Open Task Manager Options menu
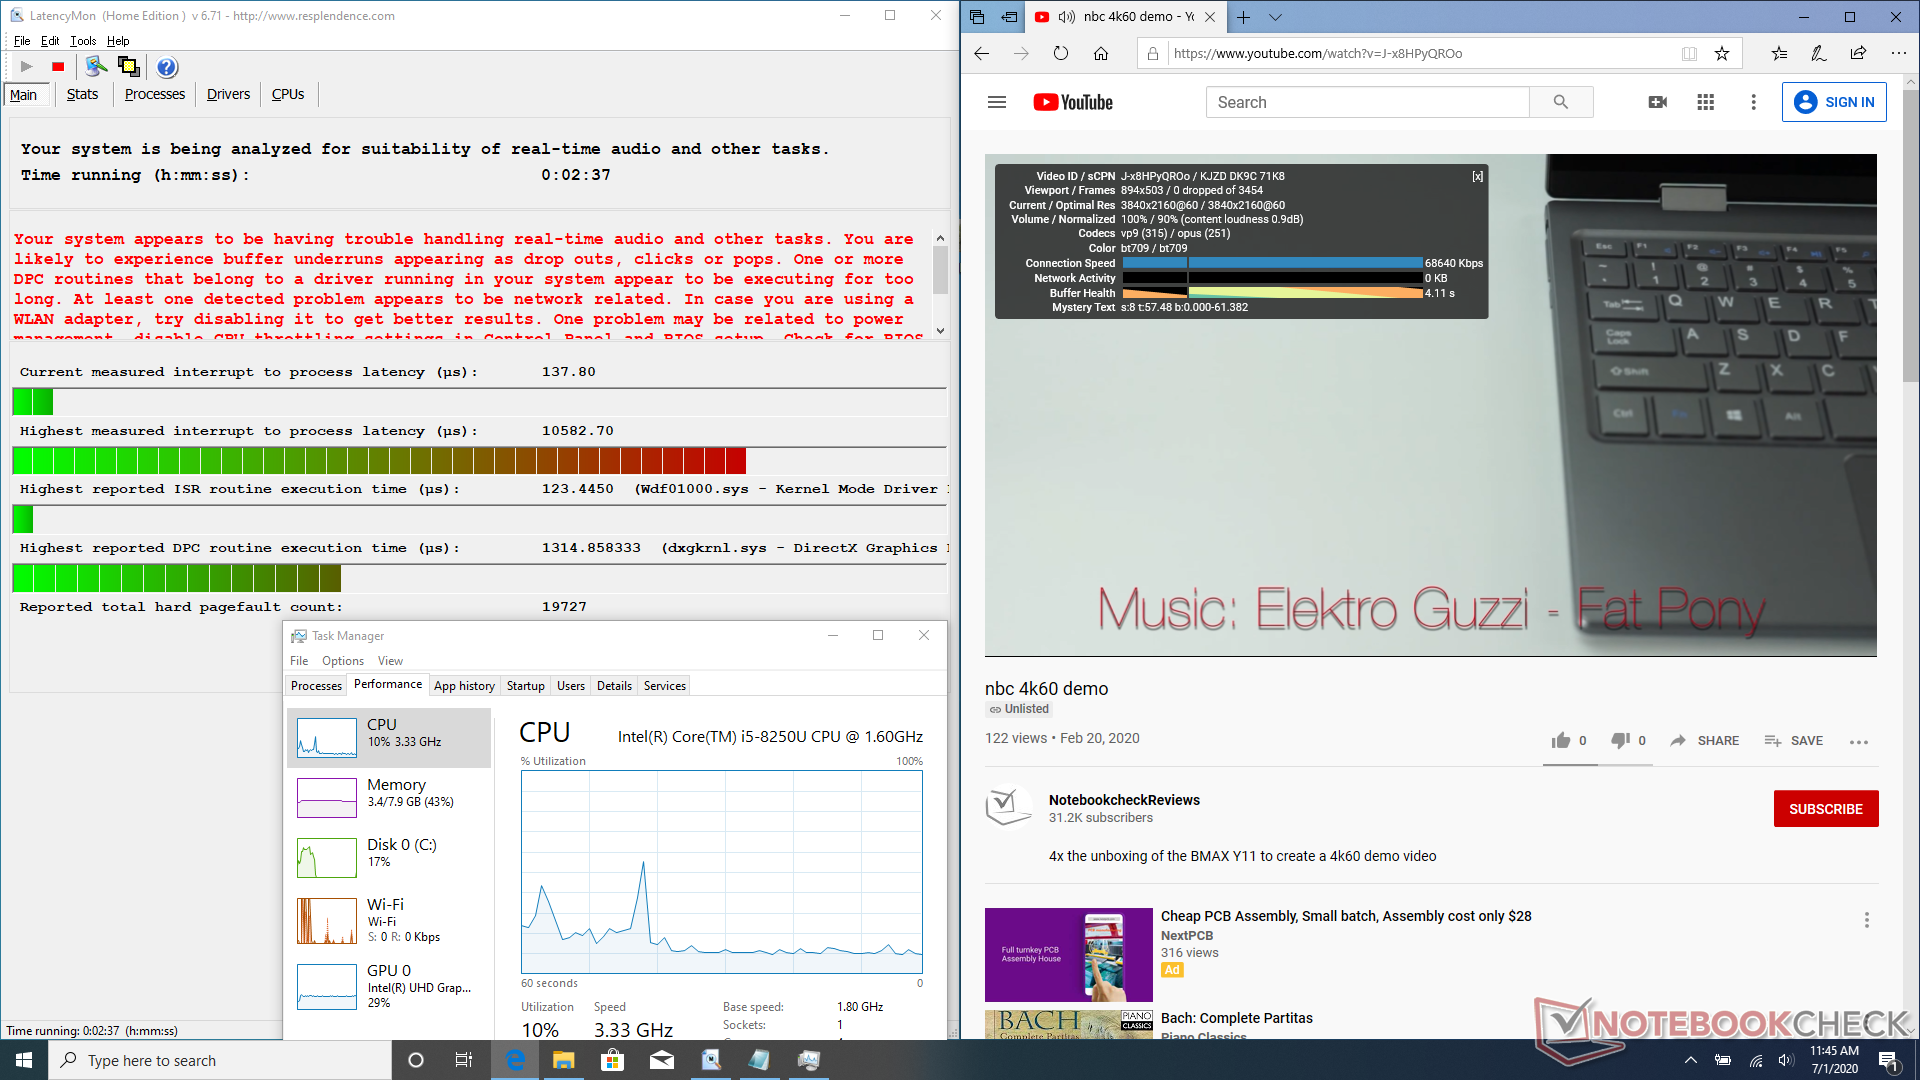 tap(343, 661)
